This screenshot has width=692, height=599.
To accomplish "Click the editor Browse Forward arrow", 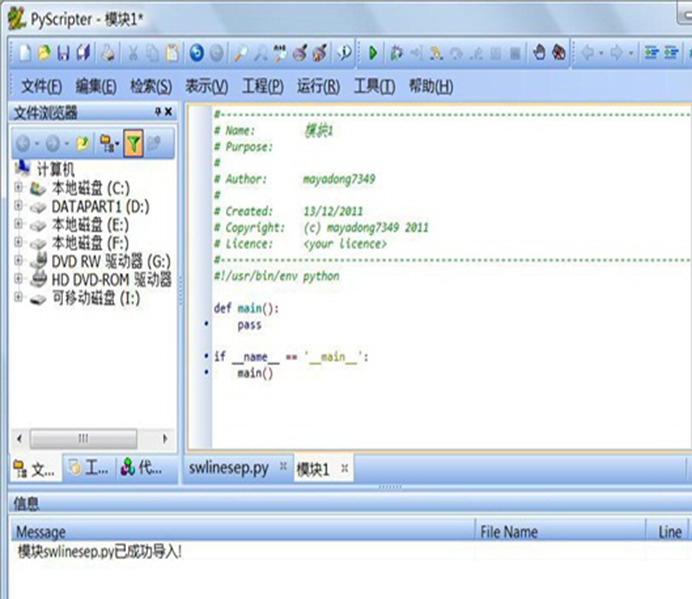I will tap(617, 53).
